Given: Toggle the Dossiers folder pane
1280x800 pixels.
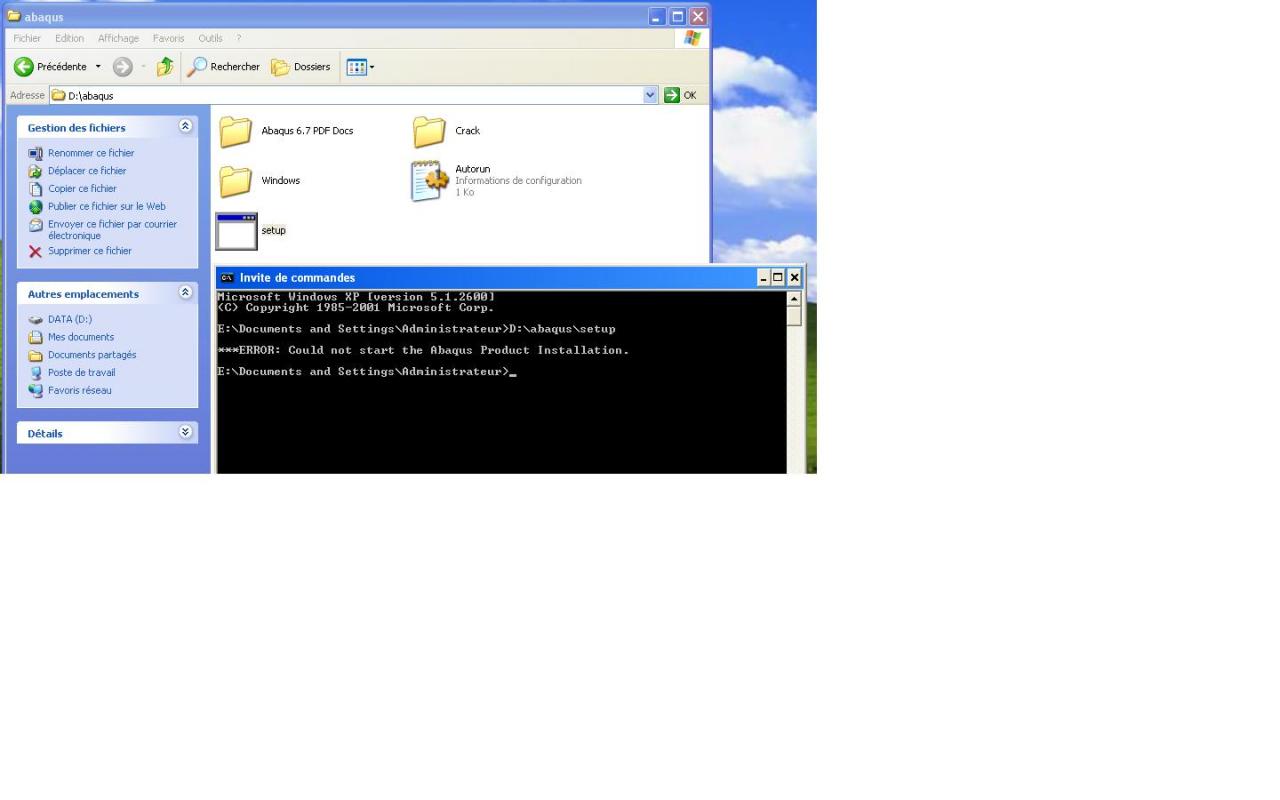Looking at the screenshot, I should click(301, 67).
